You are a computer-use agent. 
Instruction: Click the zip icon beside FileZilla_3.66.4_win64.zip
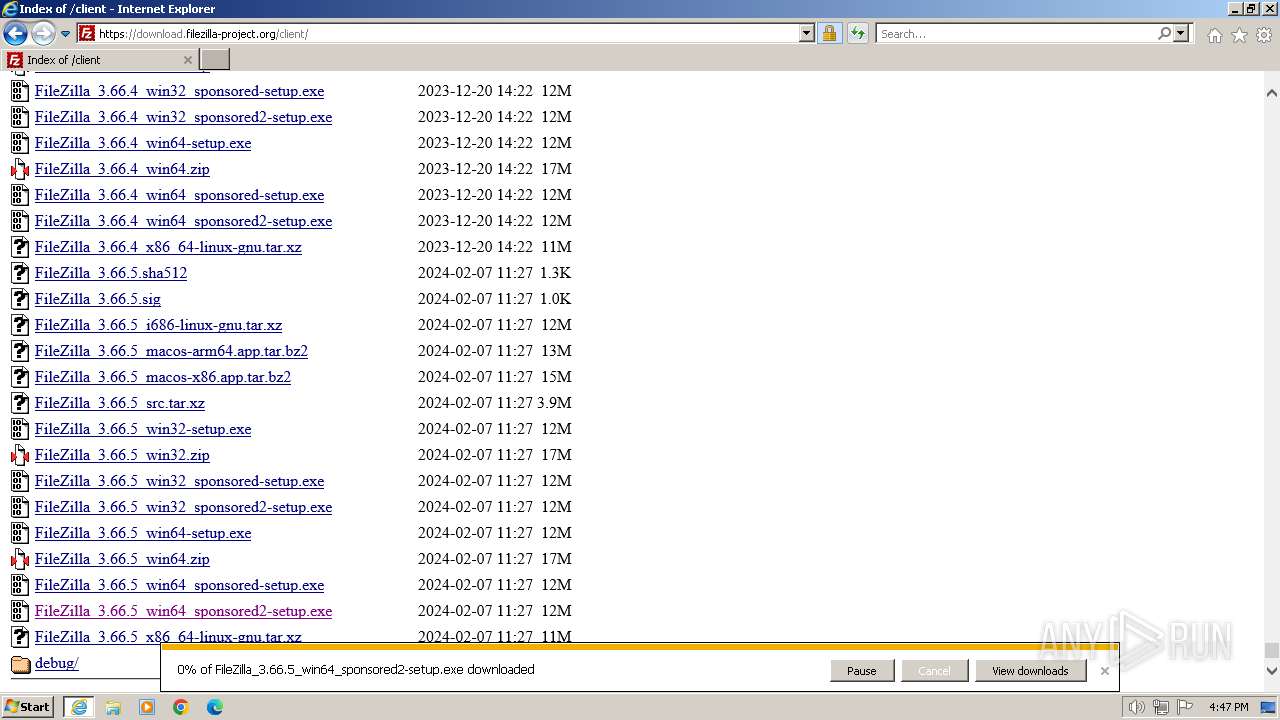[x=20, y=169]
